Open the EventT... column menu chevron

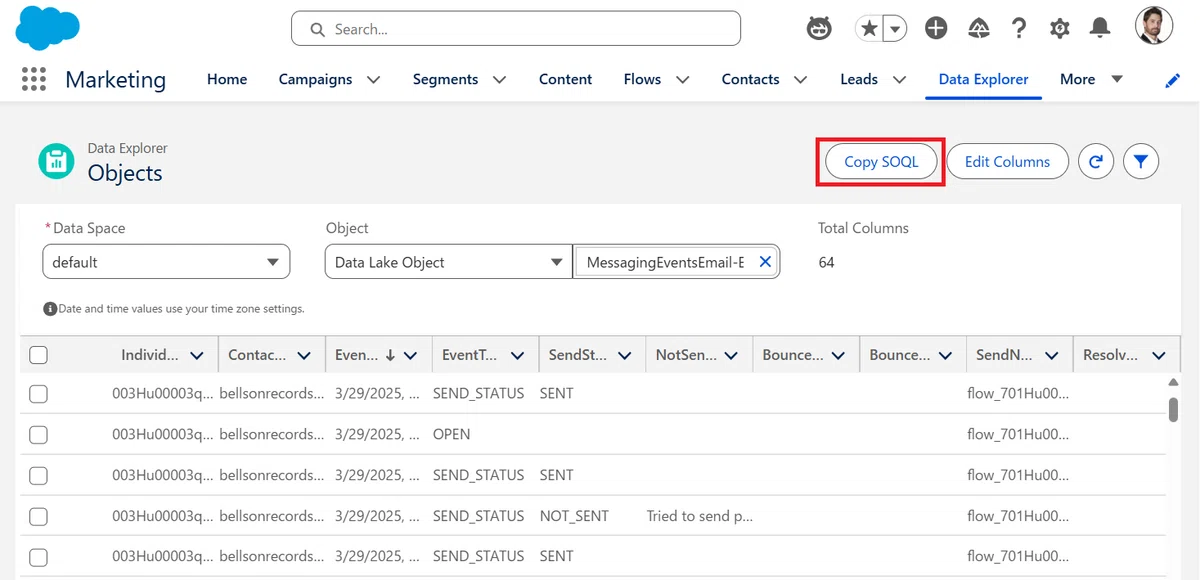[x=518, y=355]
